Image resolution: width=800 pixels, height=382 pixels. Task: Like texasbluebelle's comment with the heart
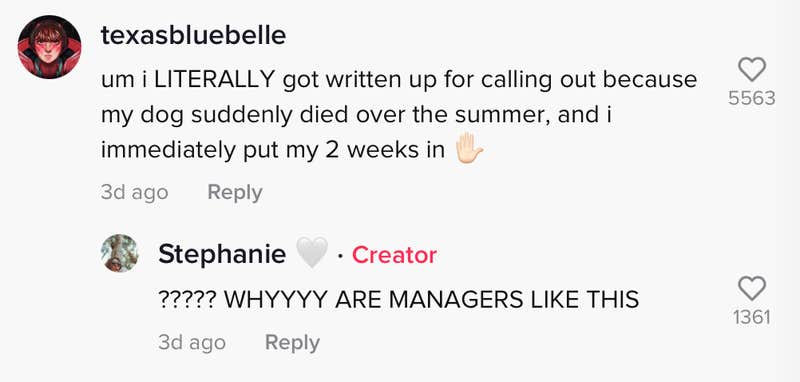point(752,69)
